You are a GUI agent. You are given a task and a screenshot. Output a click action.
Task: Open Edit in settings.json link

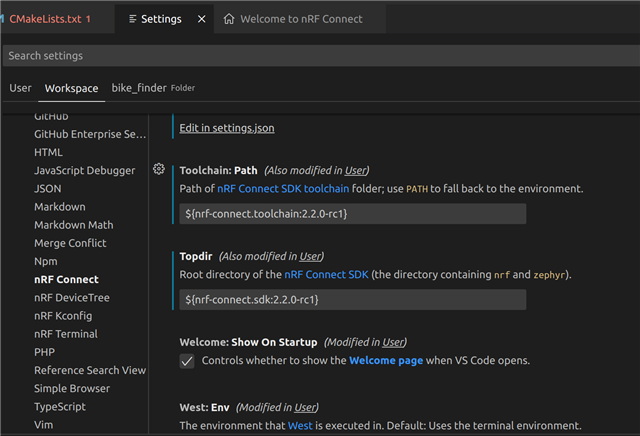227,128
